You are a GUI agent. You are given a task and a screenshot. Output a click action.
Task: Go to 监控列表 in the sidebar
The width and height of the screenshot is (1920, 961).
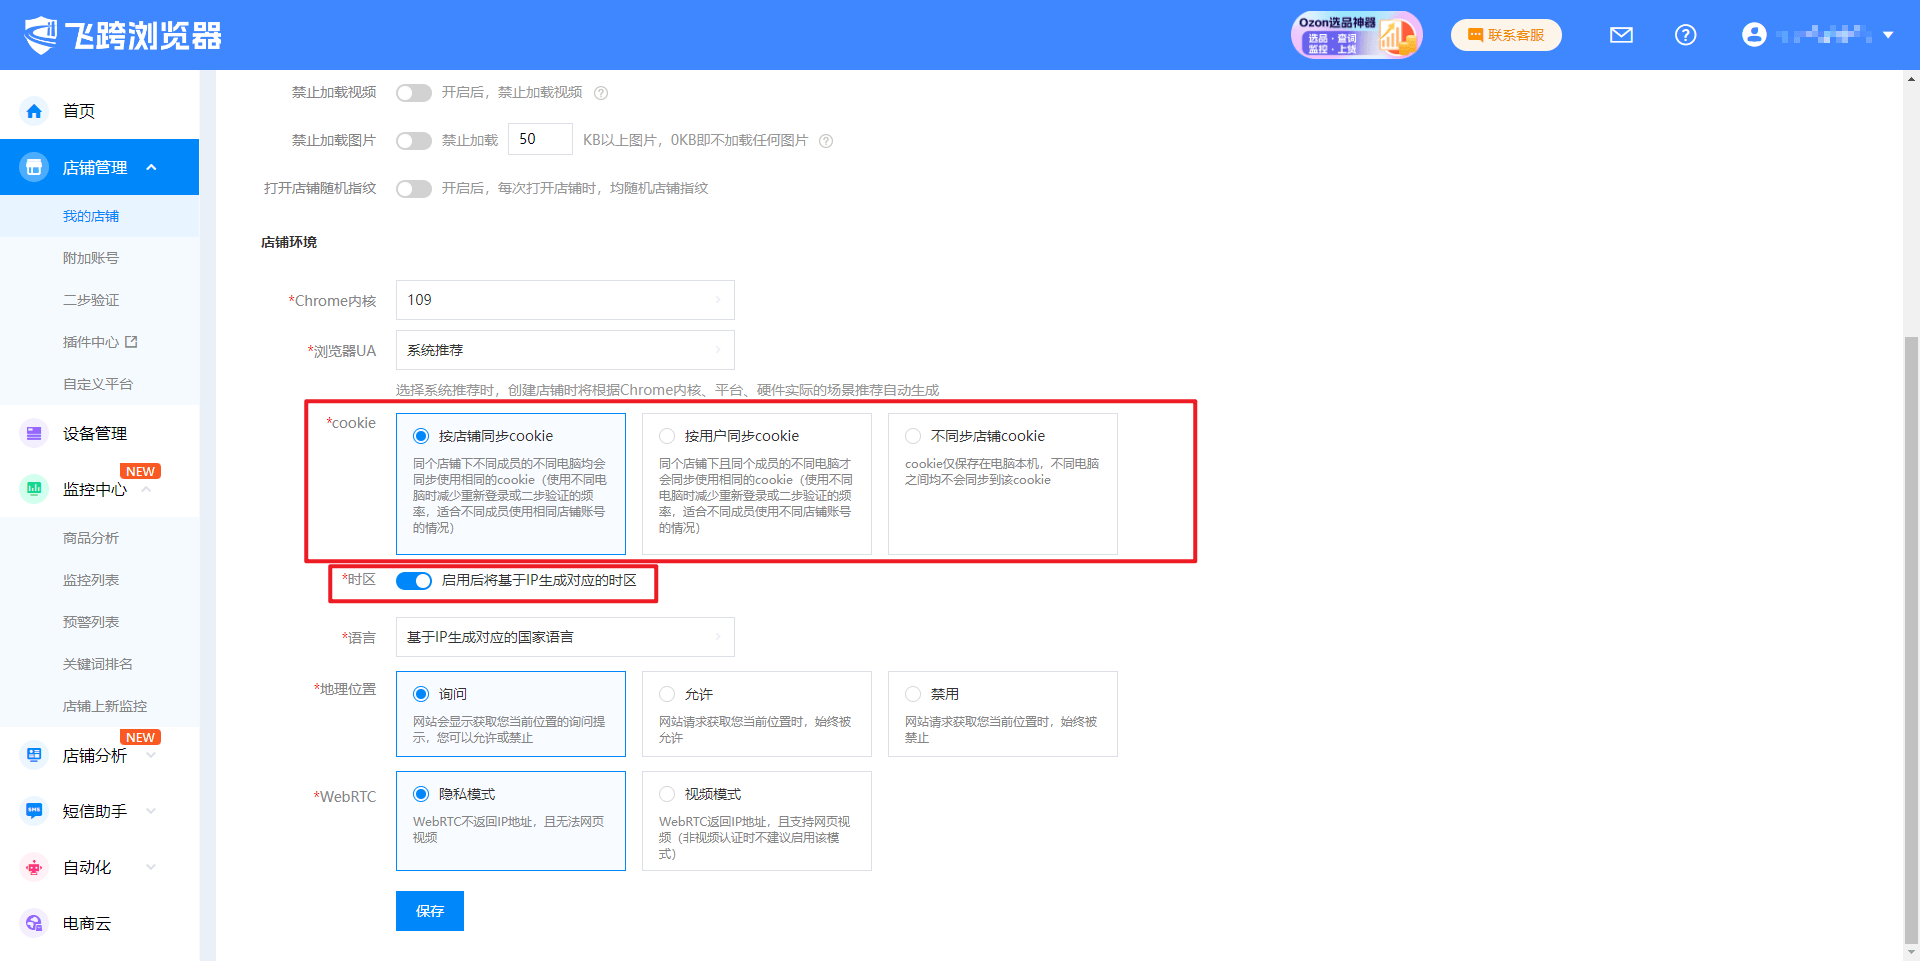91,580
